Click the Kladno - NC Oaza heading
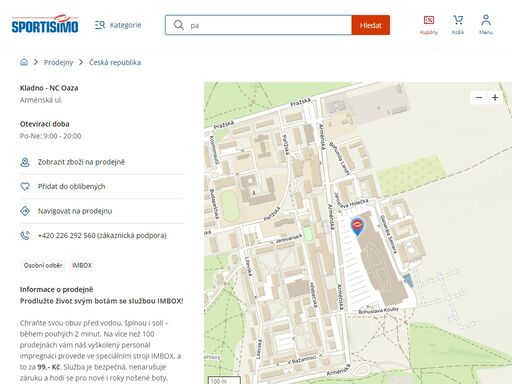The width and height of the screenshot is (512, 384). coord(49,88)
